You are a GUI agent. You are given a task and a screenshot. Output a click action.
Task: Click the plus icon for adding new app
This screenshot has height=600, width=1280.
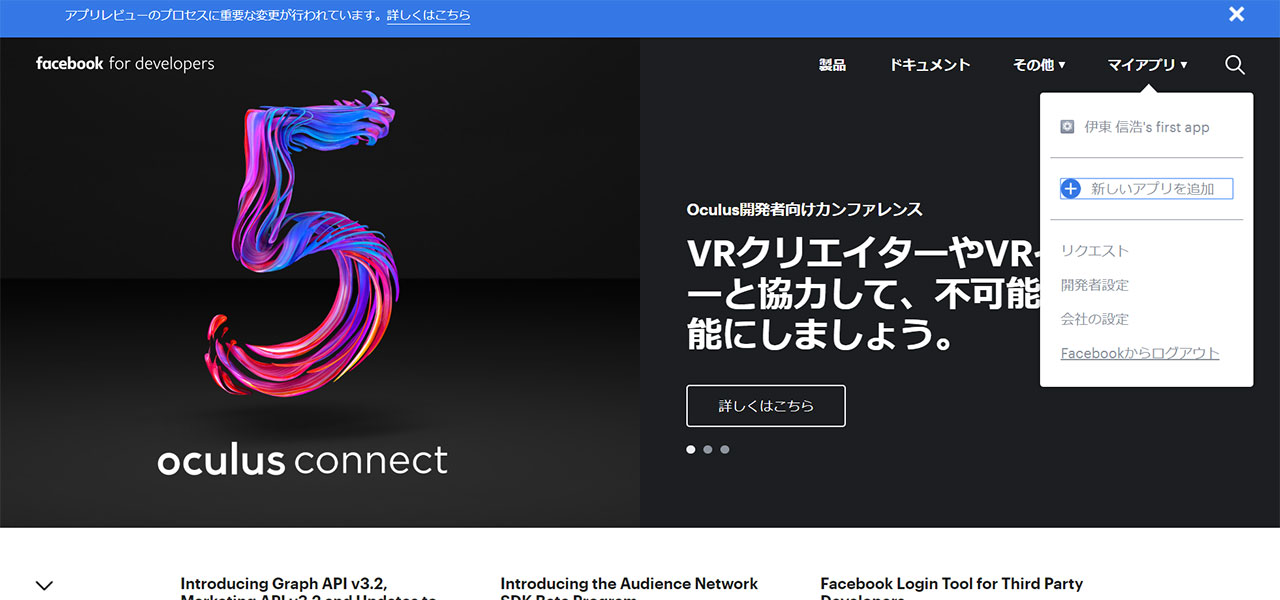(x=1071, y=188)
